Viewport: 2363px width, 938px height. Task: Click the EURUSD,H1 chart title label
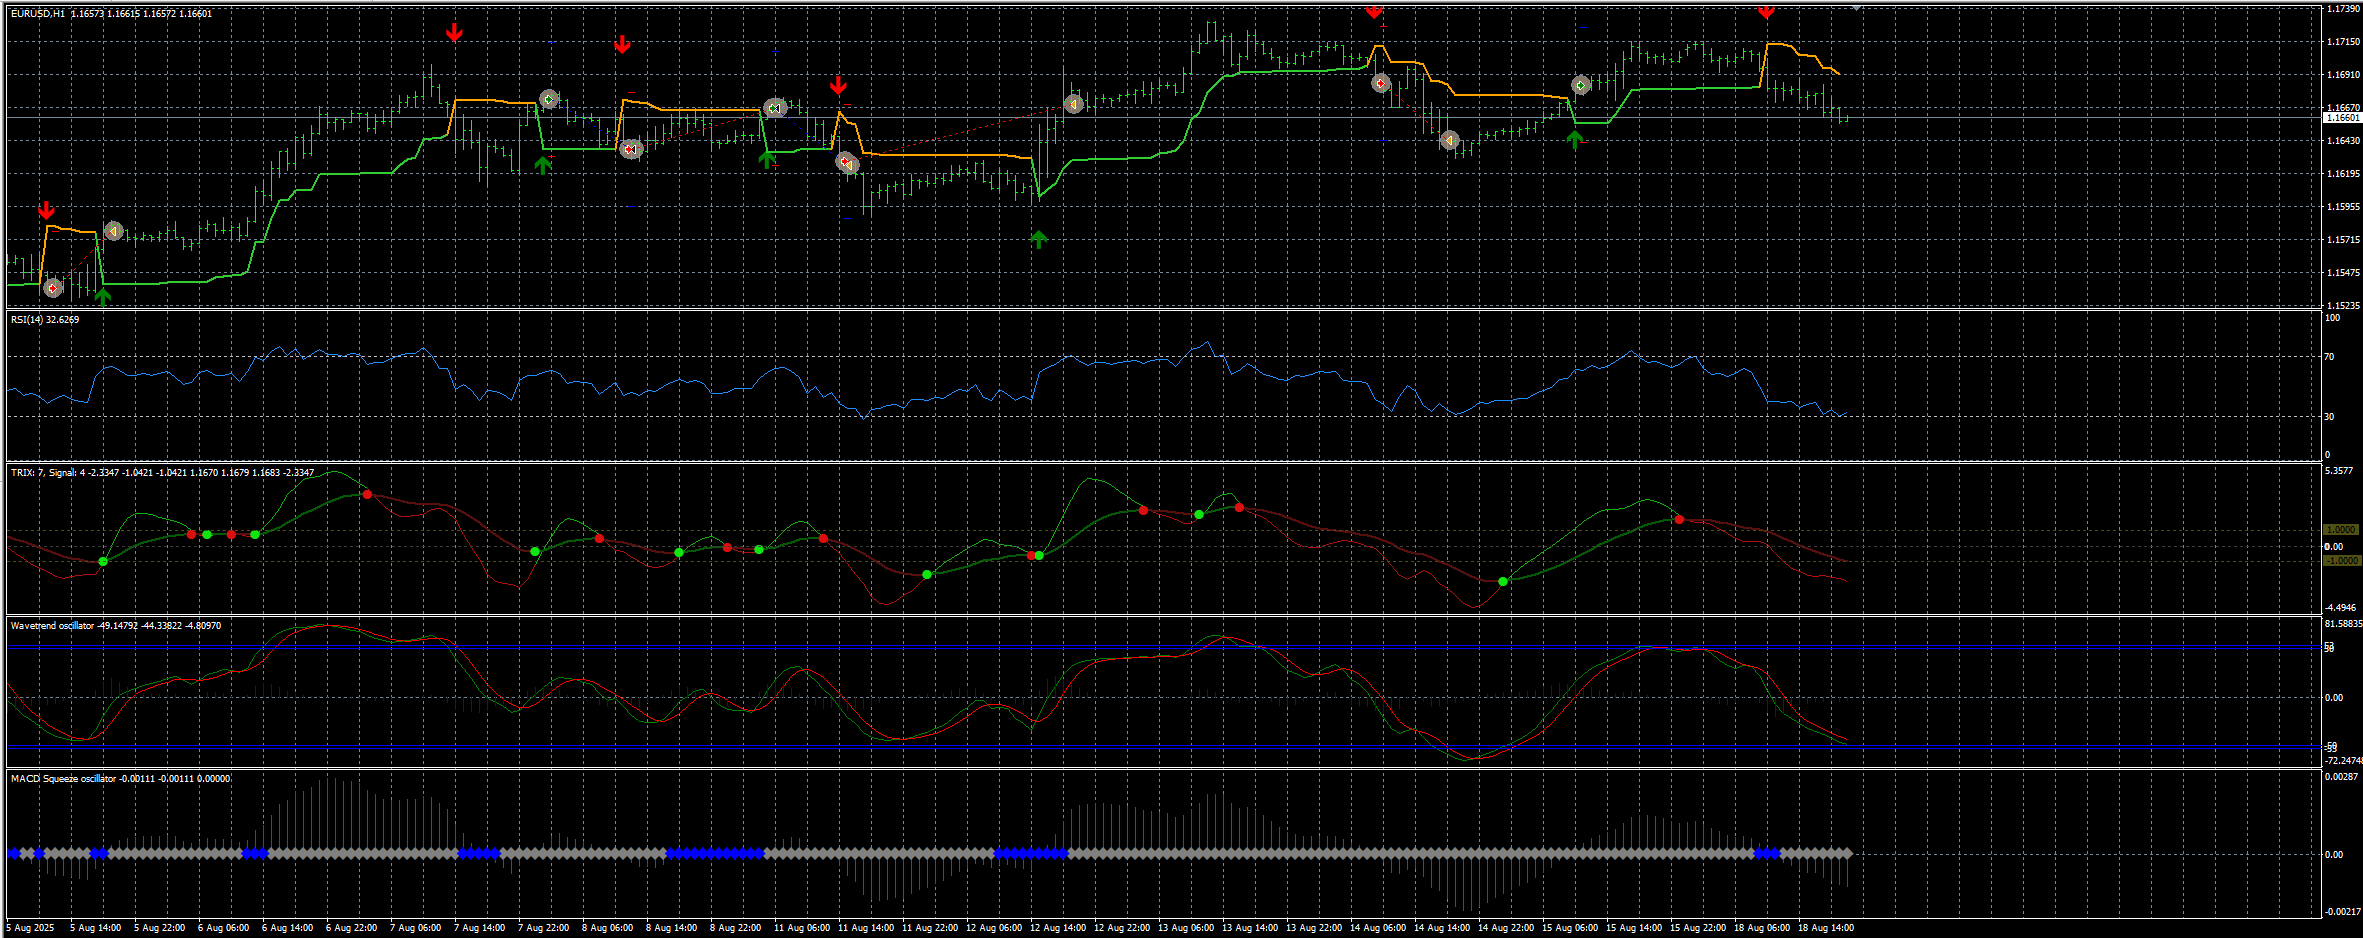pos(38,14)
